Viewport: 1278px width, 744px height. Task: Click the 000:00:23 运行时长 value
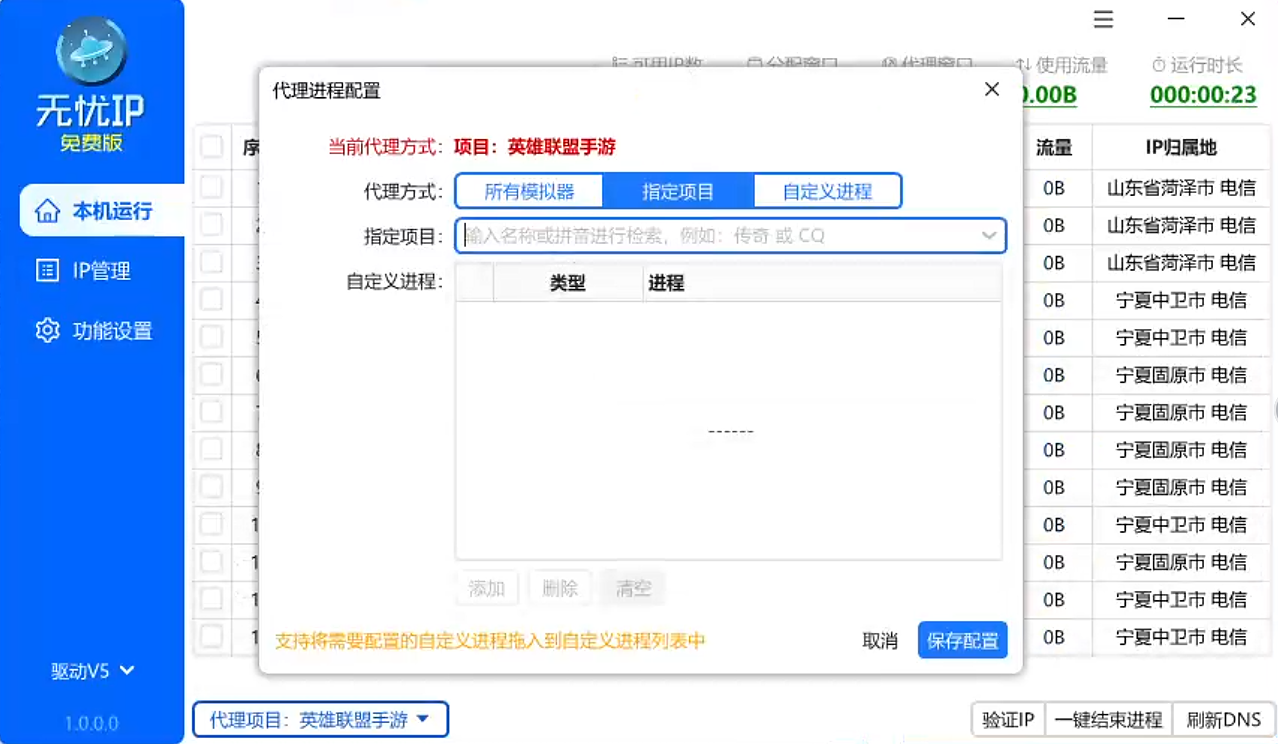pyautogui.click(x=1202, y=95)
